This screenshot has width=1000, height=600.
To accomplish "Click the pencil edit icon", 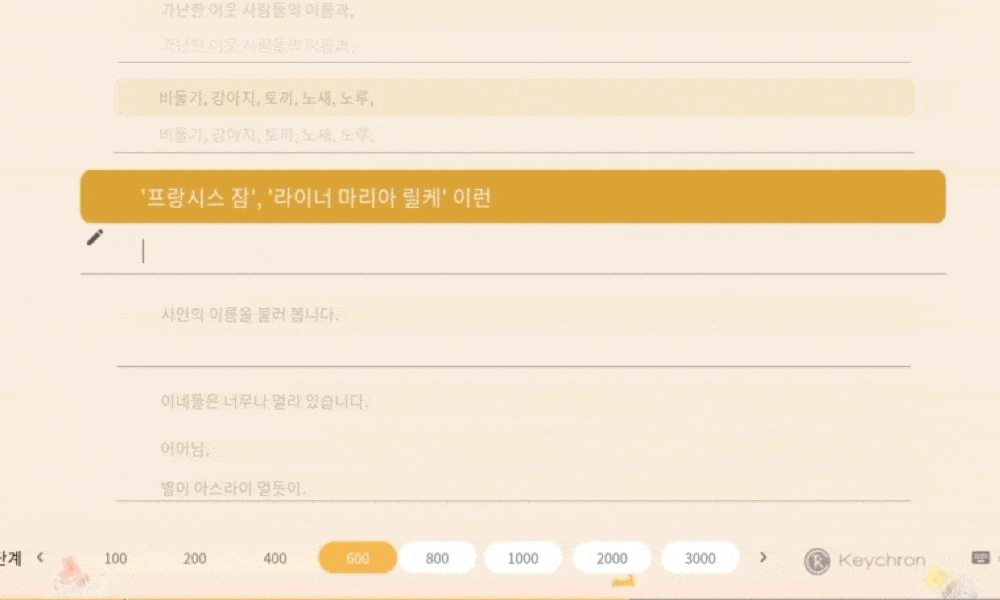I will [x=95, y=237].
